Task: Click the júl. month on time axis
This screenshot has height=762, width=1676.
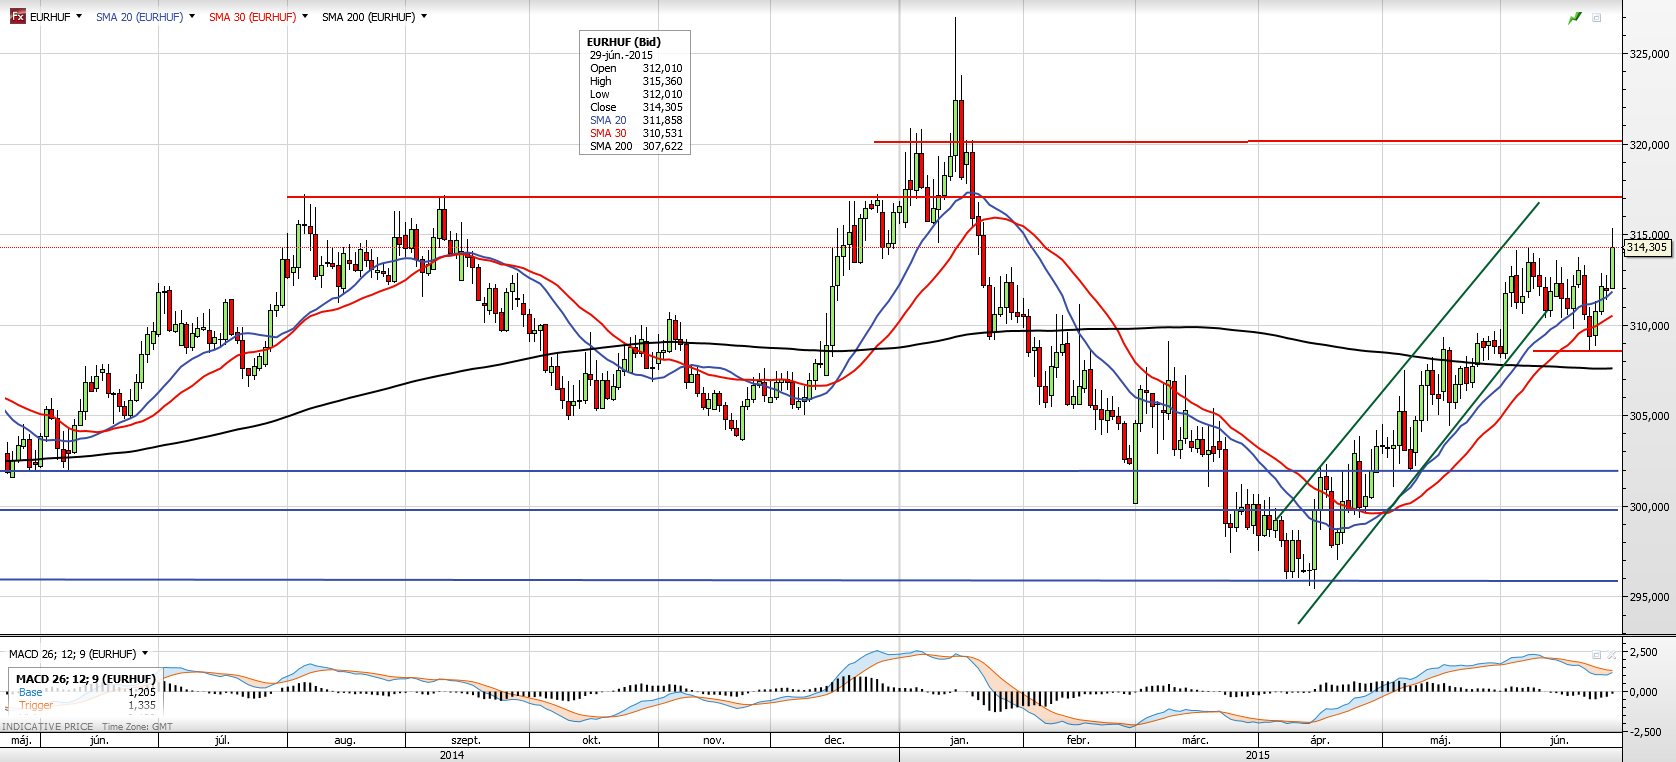Action: pyautogui.click(x=222, y=740)
